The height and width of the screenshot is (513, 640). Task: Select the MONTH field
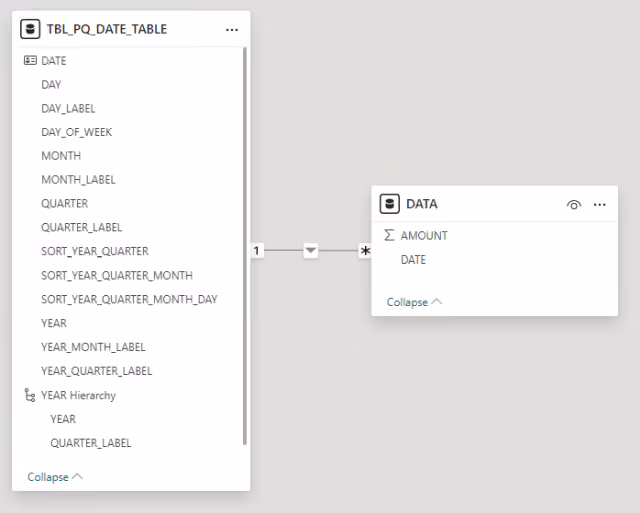[61, 156]
